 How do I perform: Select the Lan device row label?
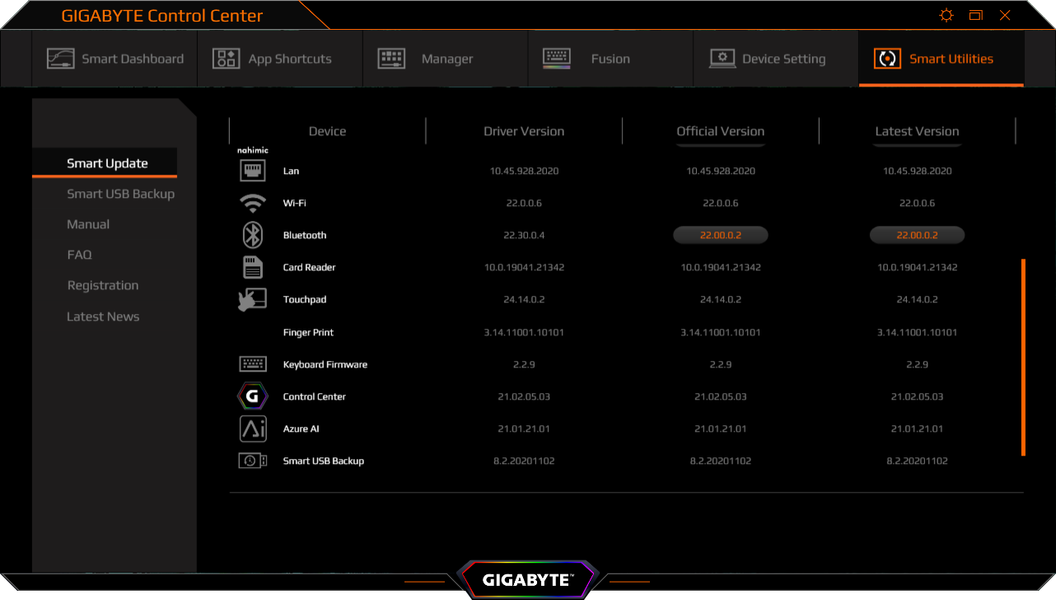tap(291, 171)
